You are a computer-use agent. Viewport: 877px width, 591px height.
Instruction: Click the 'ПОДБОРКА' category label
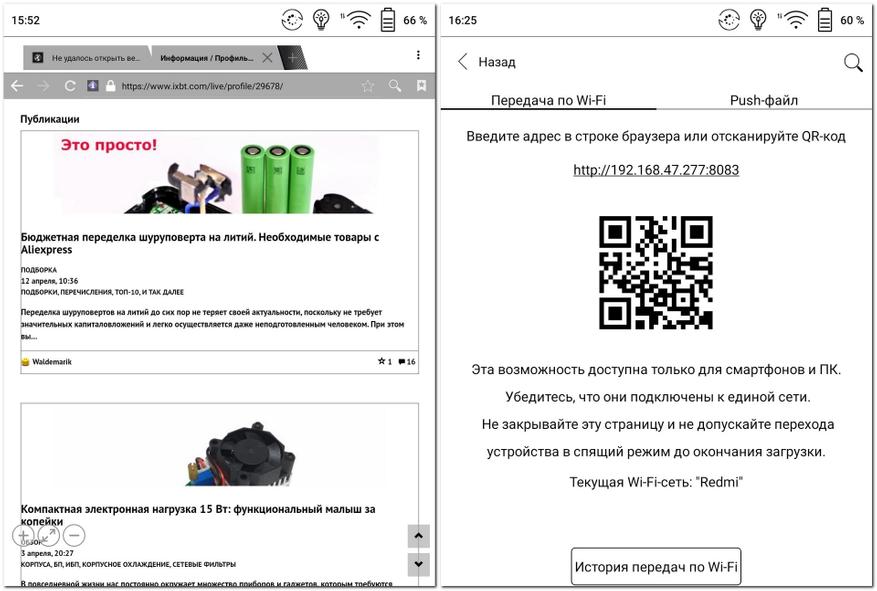pyautogui.click(x=39, y=270)
